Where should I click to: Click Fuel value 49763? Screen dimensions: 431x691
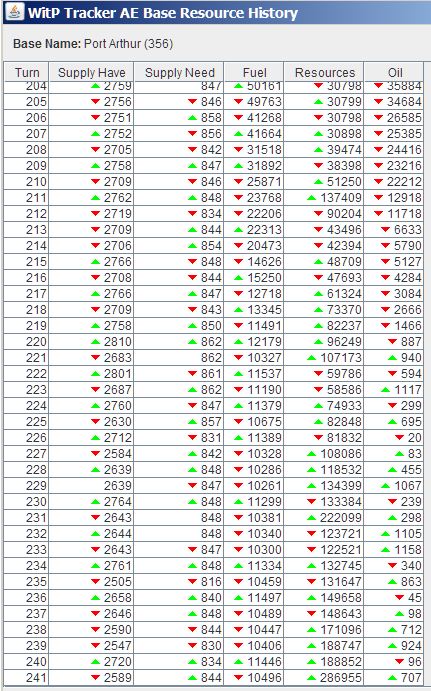tap(264, 102)
